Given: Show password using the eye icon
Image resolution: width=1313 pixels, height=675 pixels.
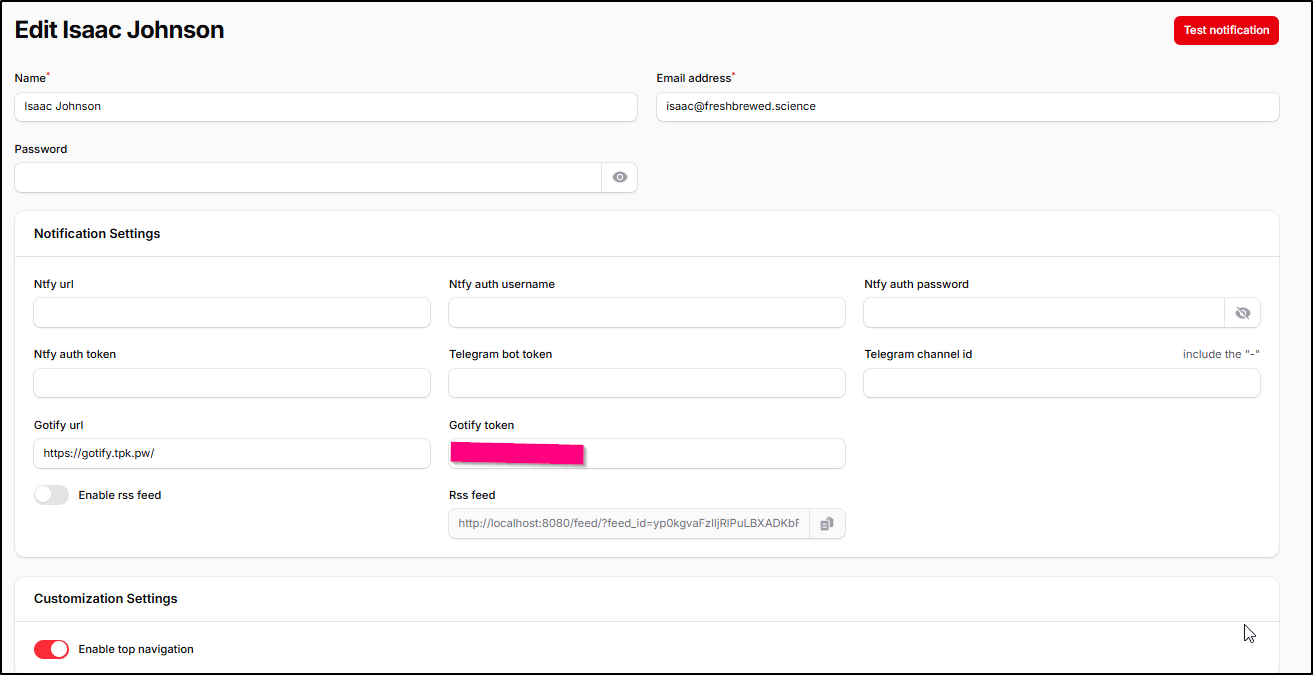Looking at the screenshot, I should pos(620,178).
